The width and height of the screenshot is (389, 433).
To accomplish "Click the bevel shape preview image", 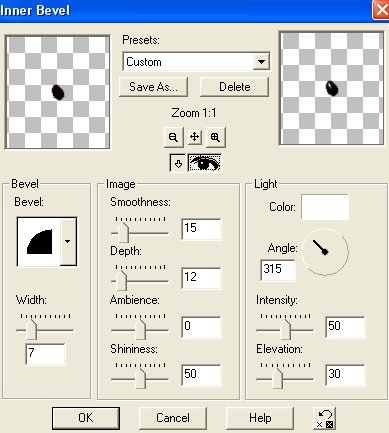I will click(x=39, y=242).
